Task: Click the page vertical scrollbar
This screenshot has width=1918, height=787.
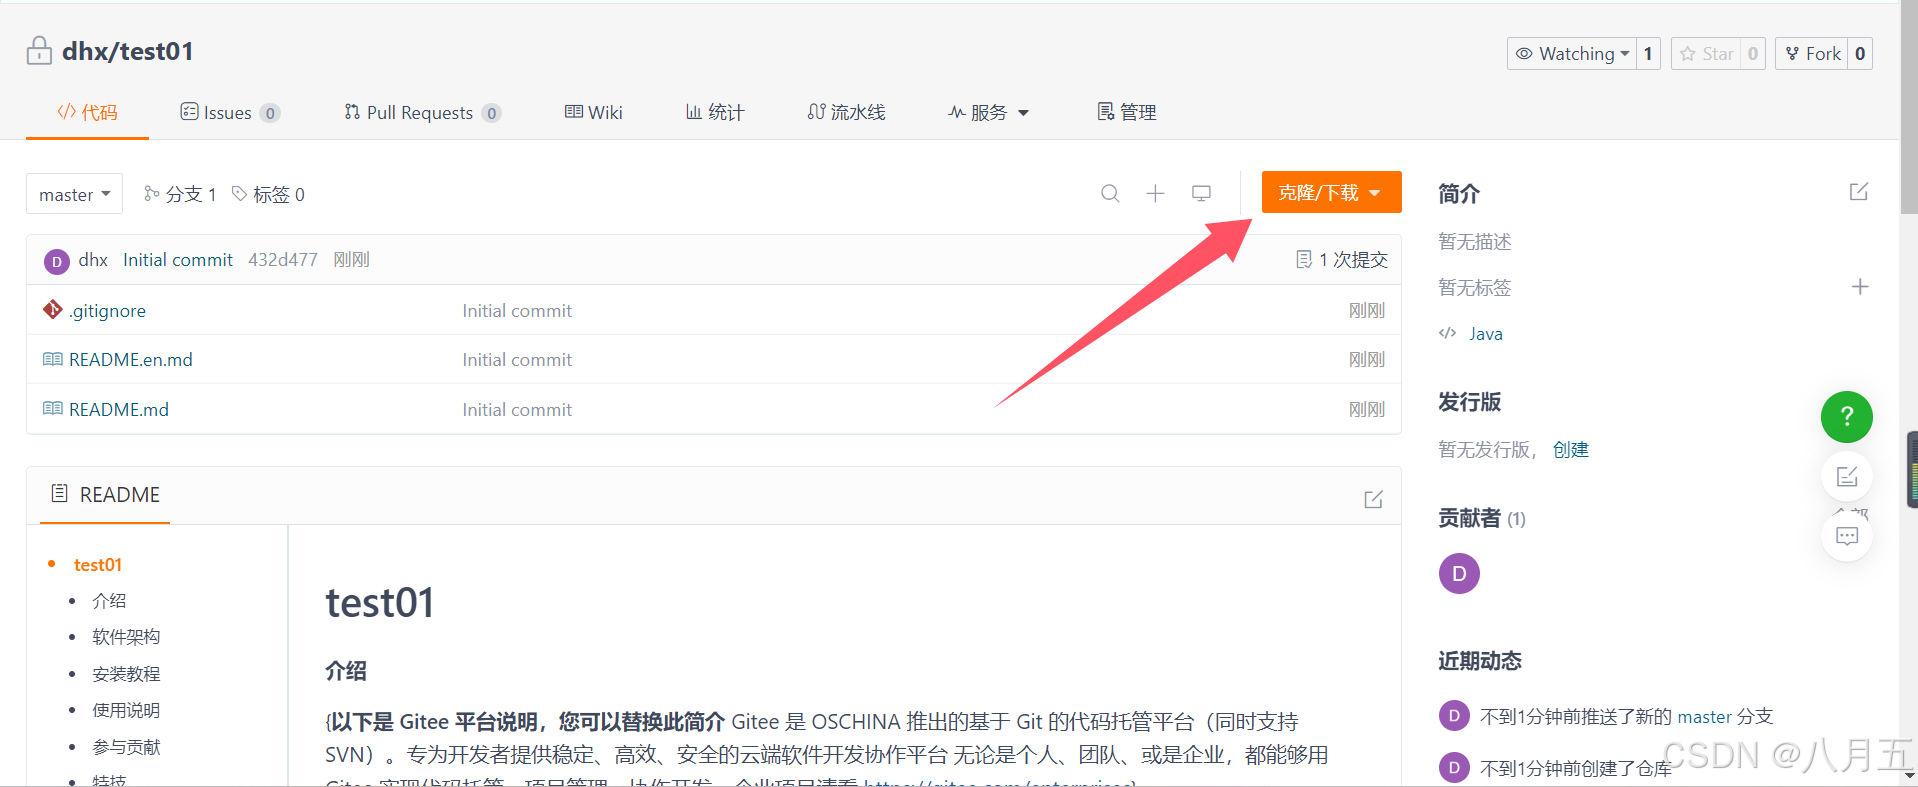Action: (x=1909, y=107)
